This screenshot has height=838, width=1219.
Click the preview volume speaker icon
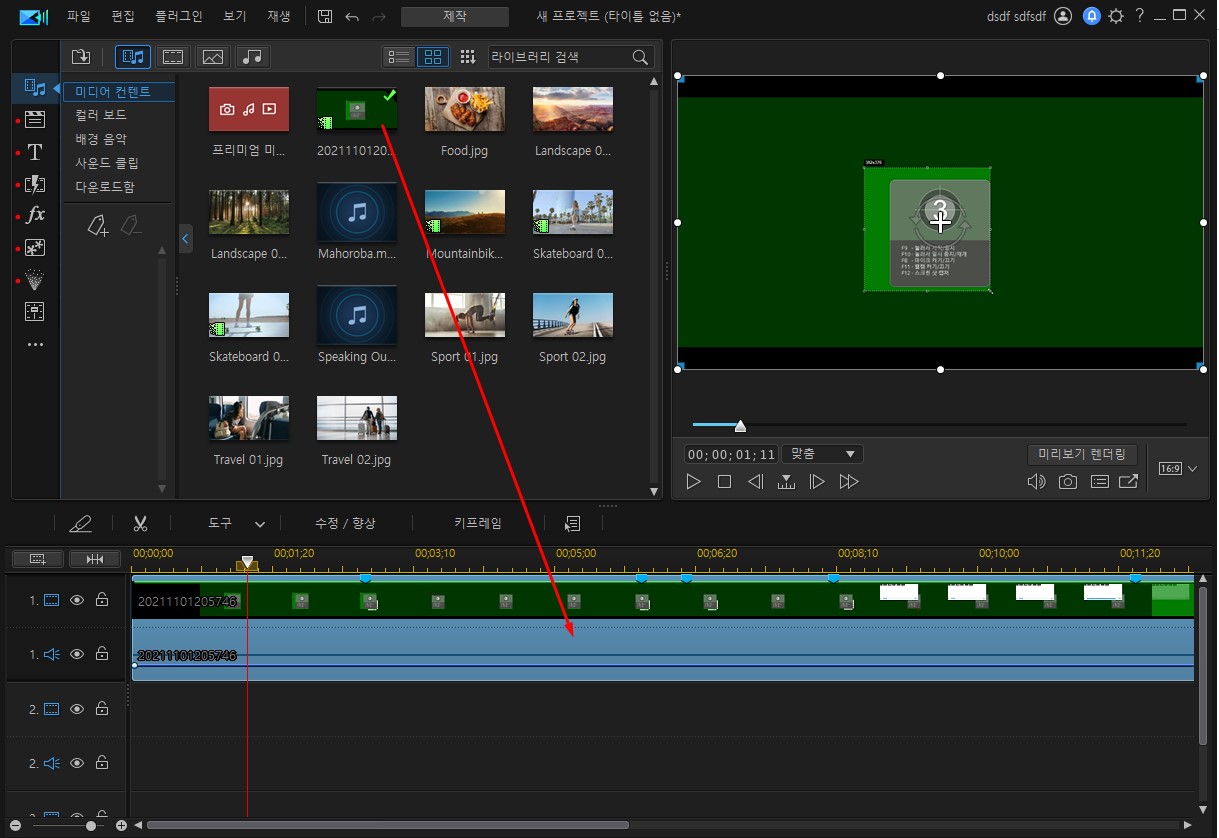point(1037,482)
